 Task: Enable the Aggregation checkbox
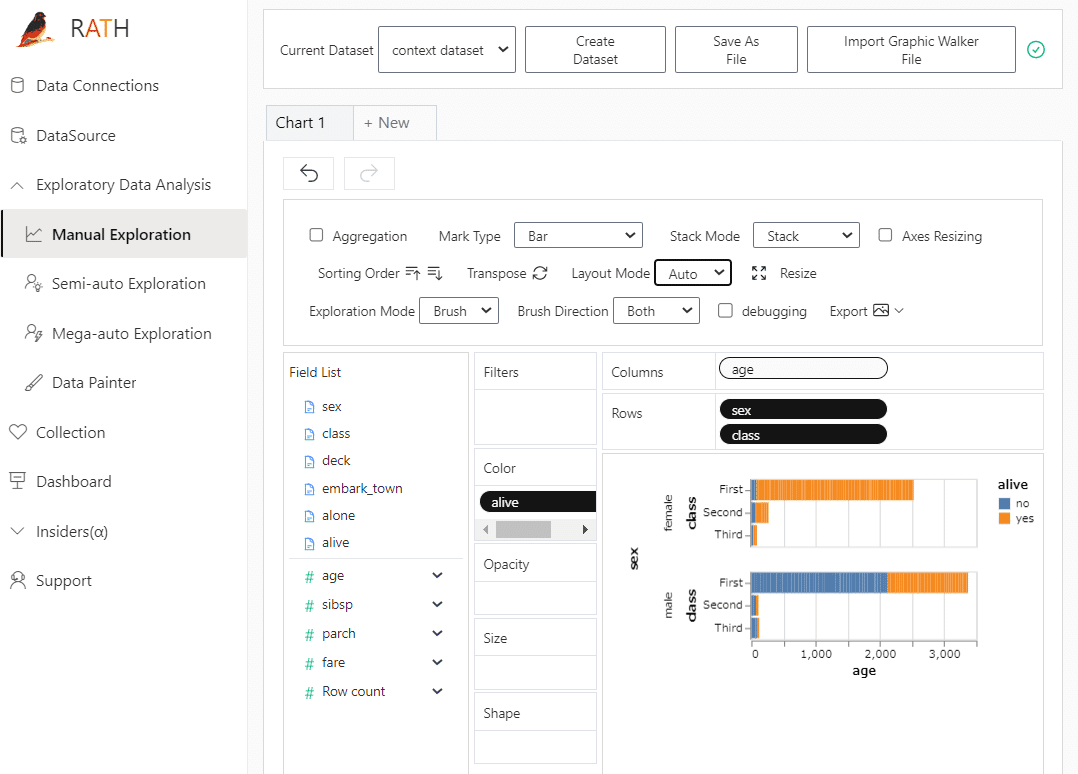pyautogui.click(x=316, y=235)
